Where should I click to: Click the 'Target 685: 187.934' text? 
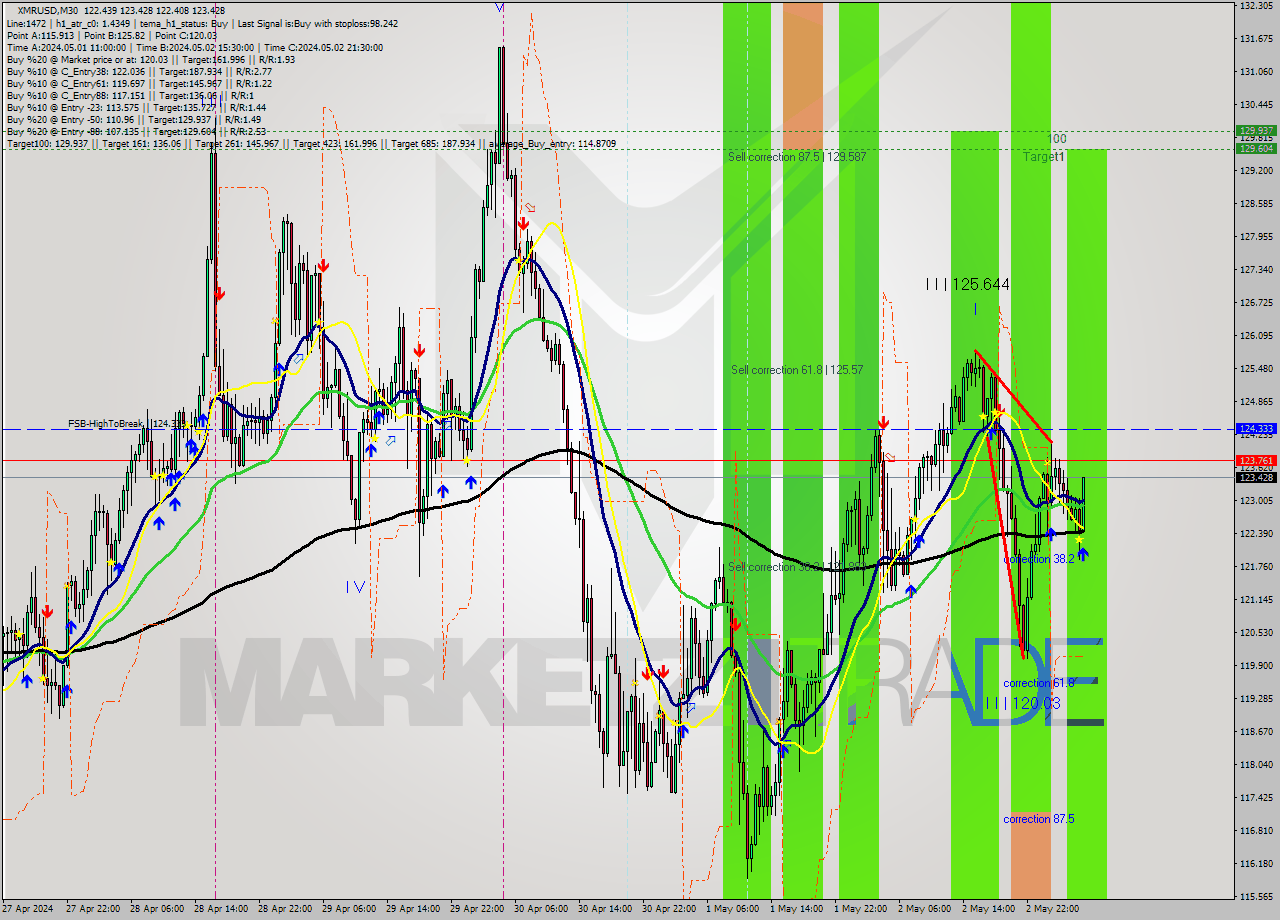[433, 144]
